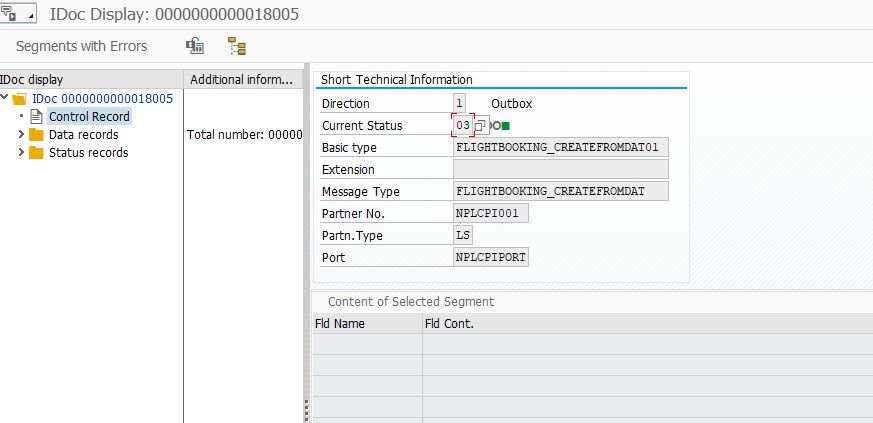Click the Partner No. label
873x423 pixels.
coord(354,214)
